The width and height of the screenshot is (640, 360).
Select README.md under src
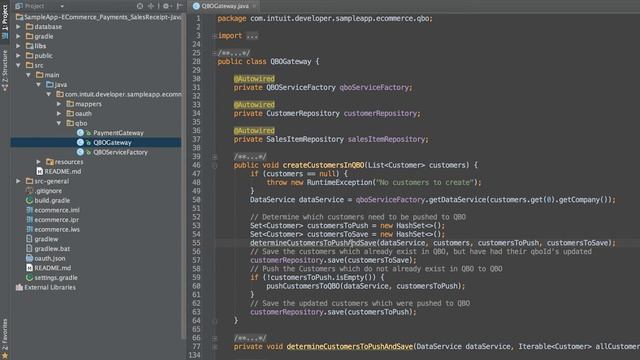click(x=62, y=171)
